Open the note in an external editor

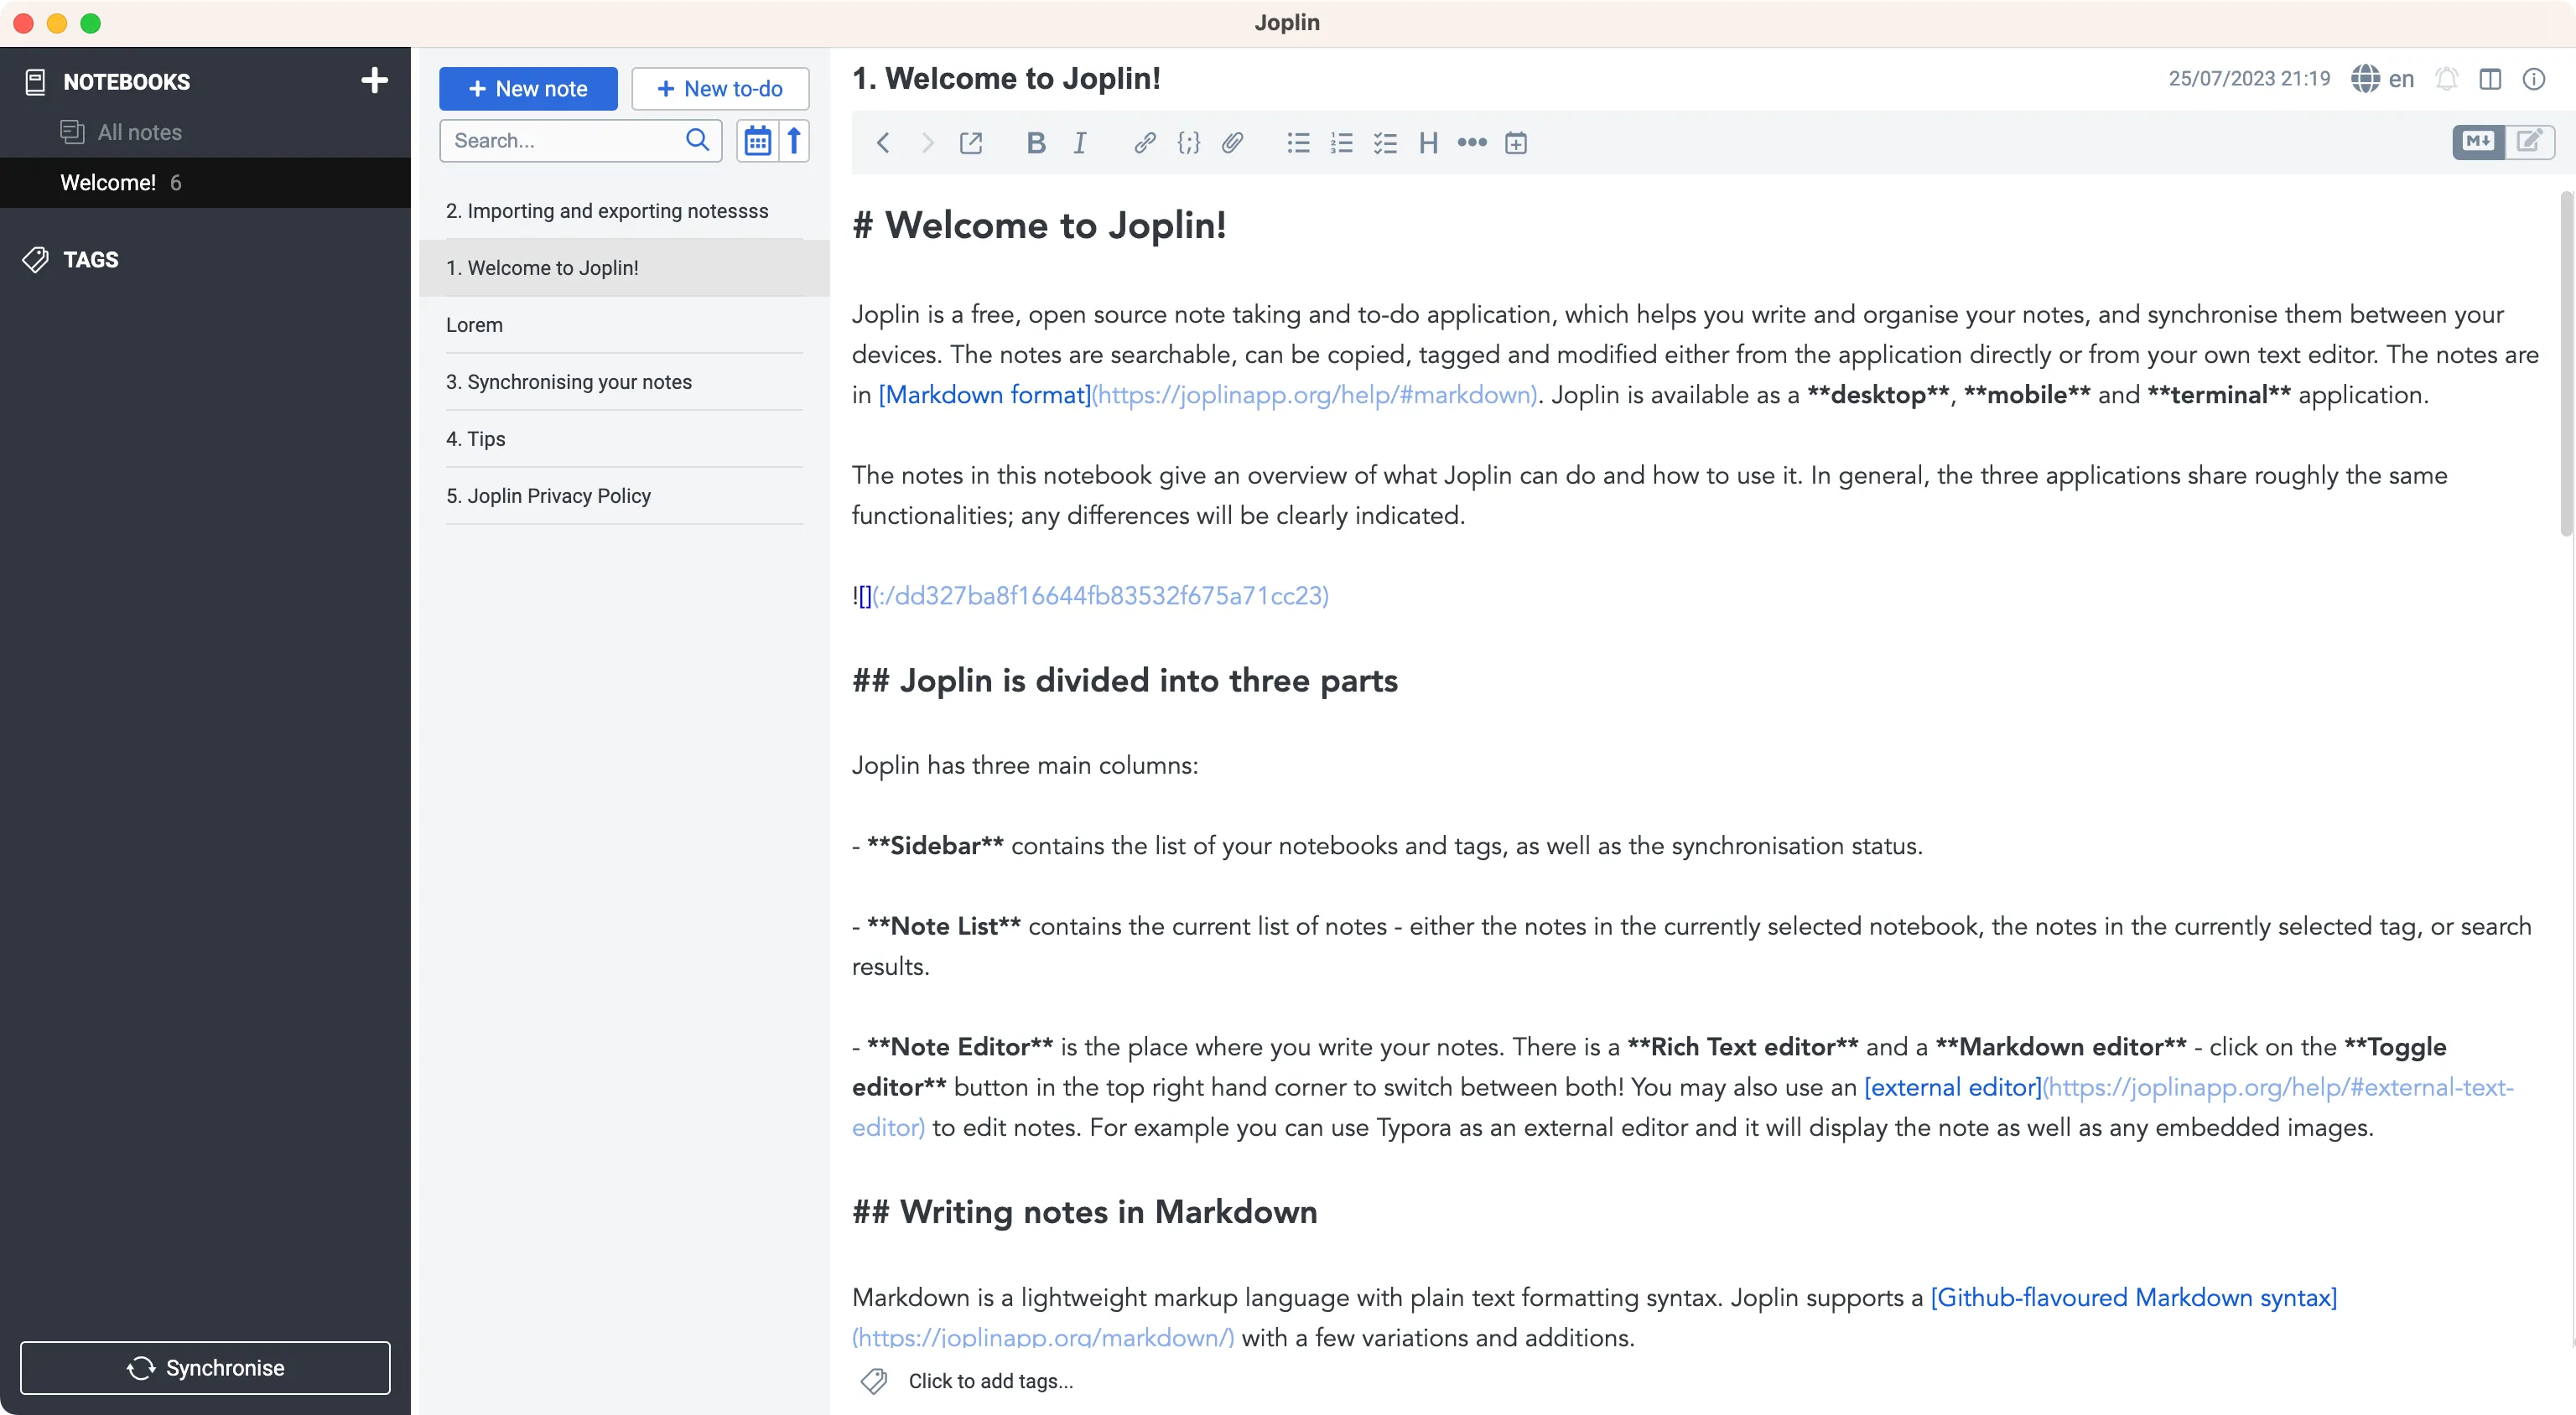[971, 142]
